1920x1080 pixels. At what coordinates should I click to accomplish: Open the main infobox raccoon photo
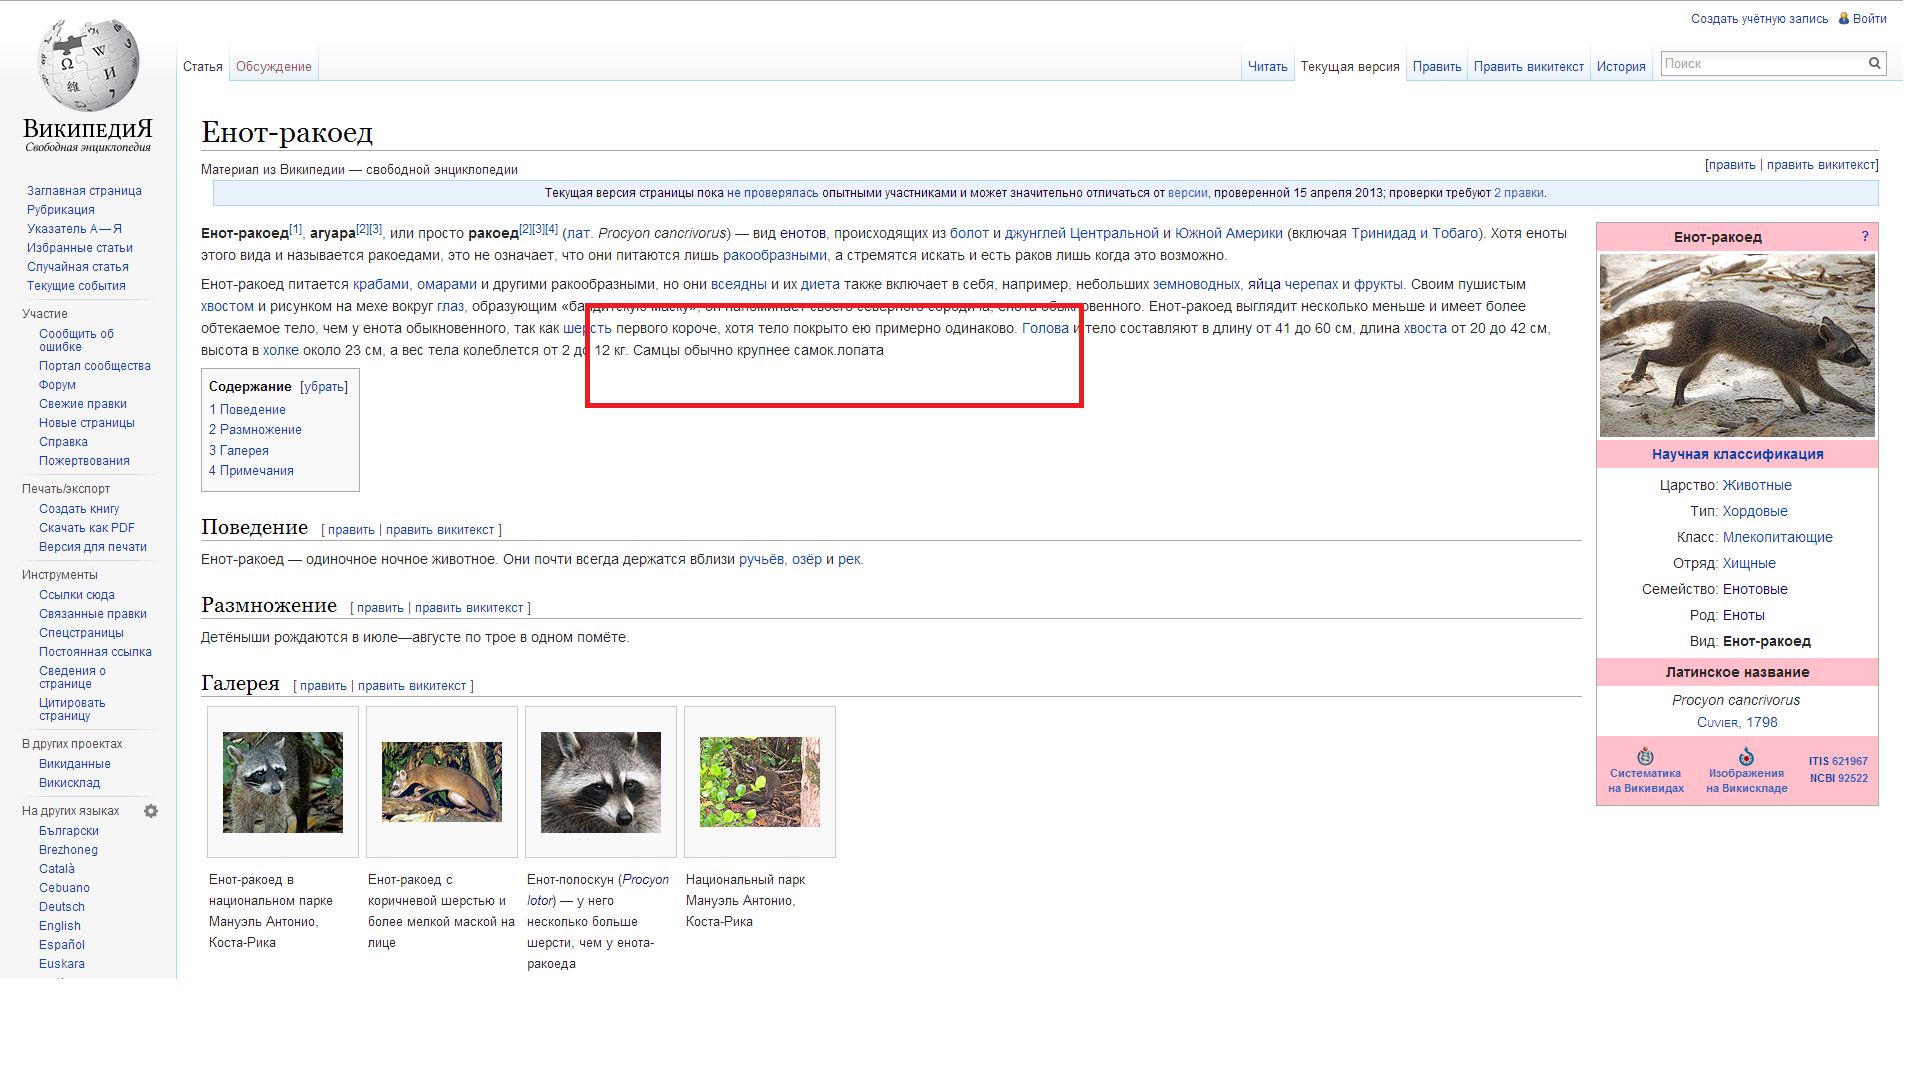coord(1736,344)
